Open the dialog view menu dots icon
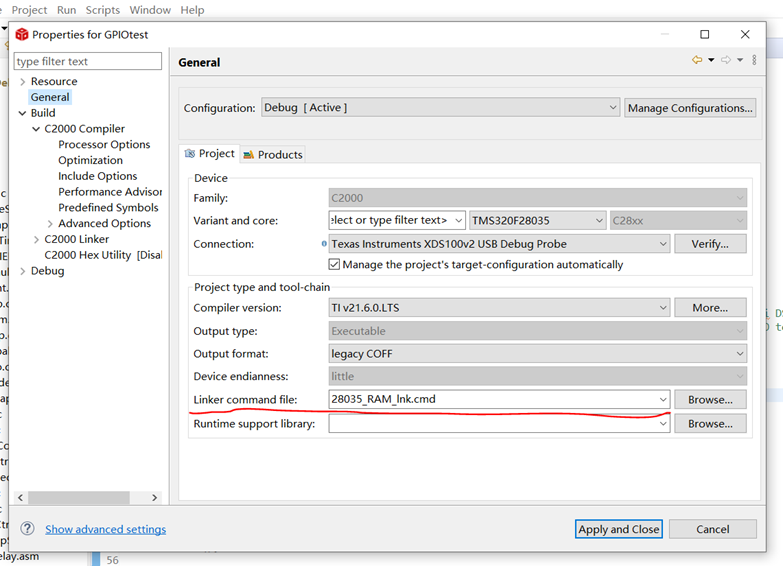 [752, 61]
